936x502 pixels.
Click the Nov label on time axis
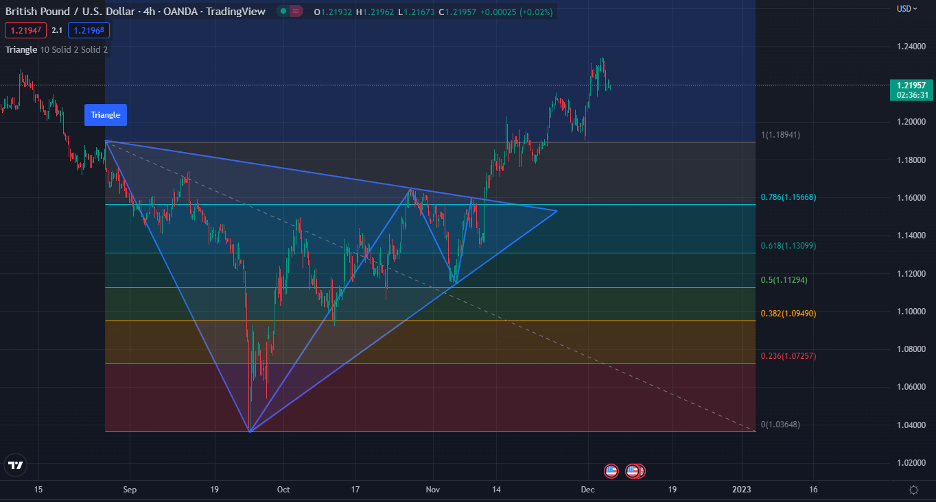pos(433,489)
